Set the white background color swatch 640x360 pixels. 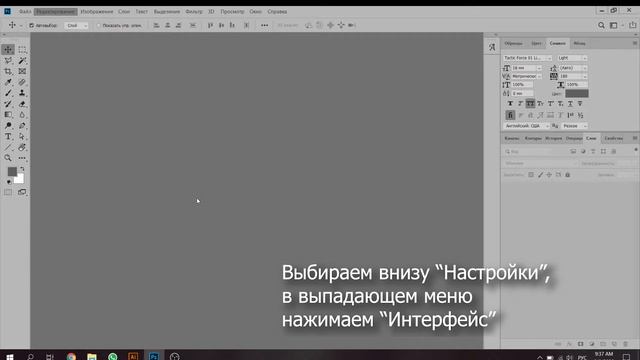[x=19, y=179]
